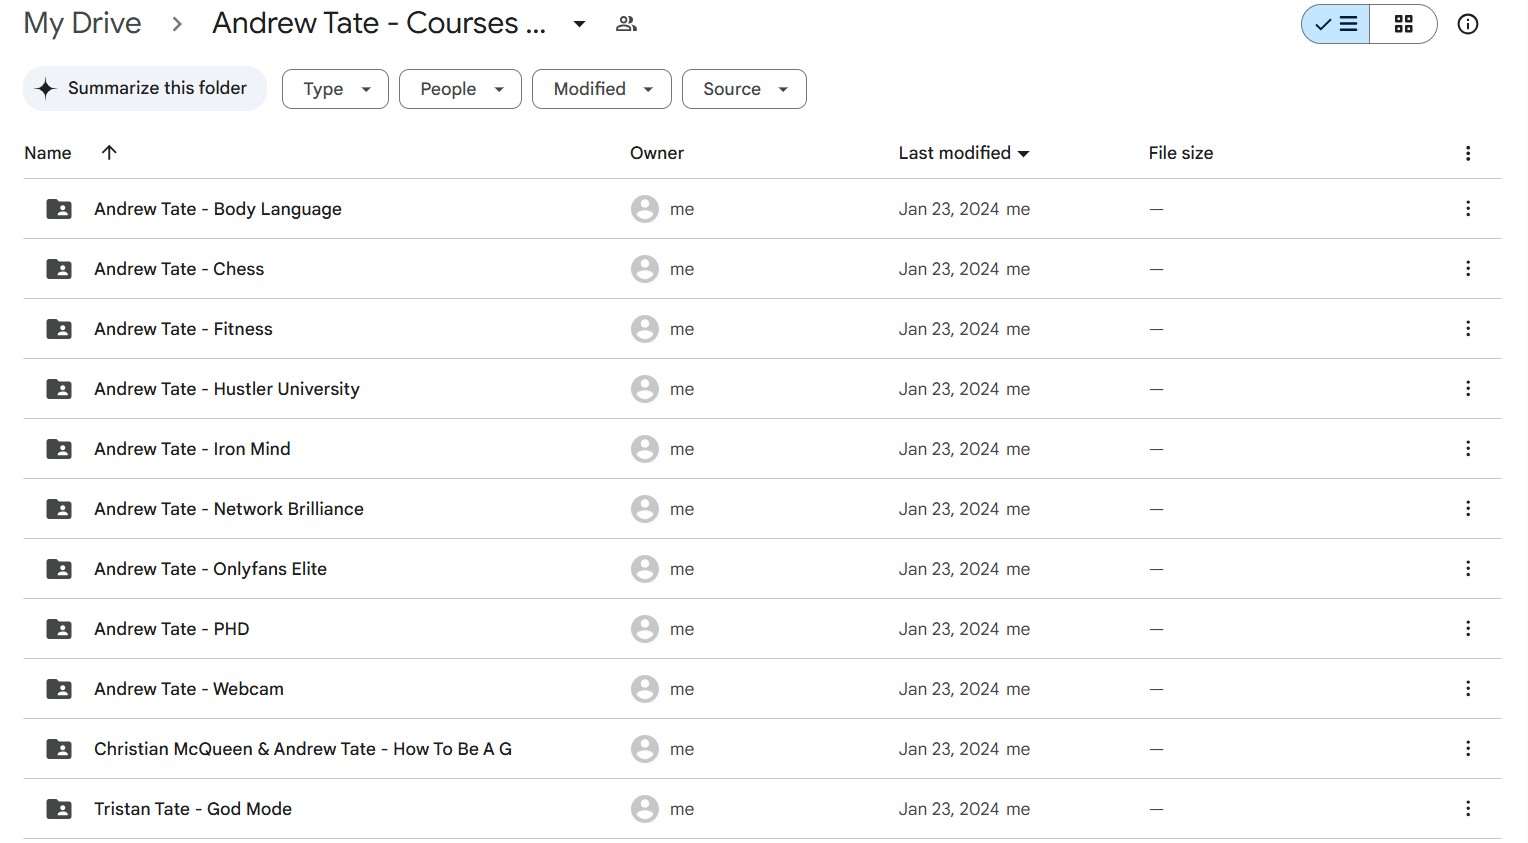Click the Fitness shared folder icon
1528x843 pixels.
59,329
